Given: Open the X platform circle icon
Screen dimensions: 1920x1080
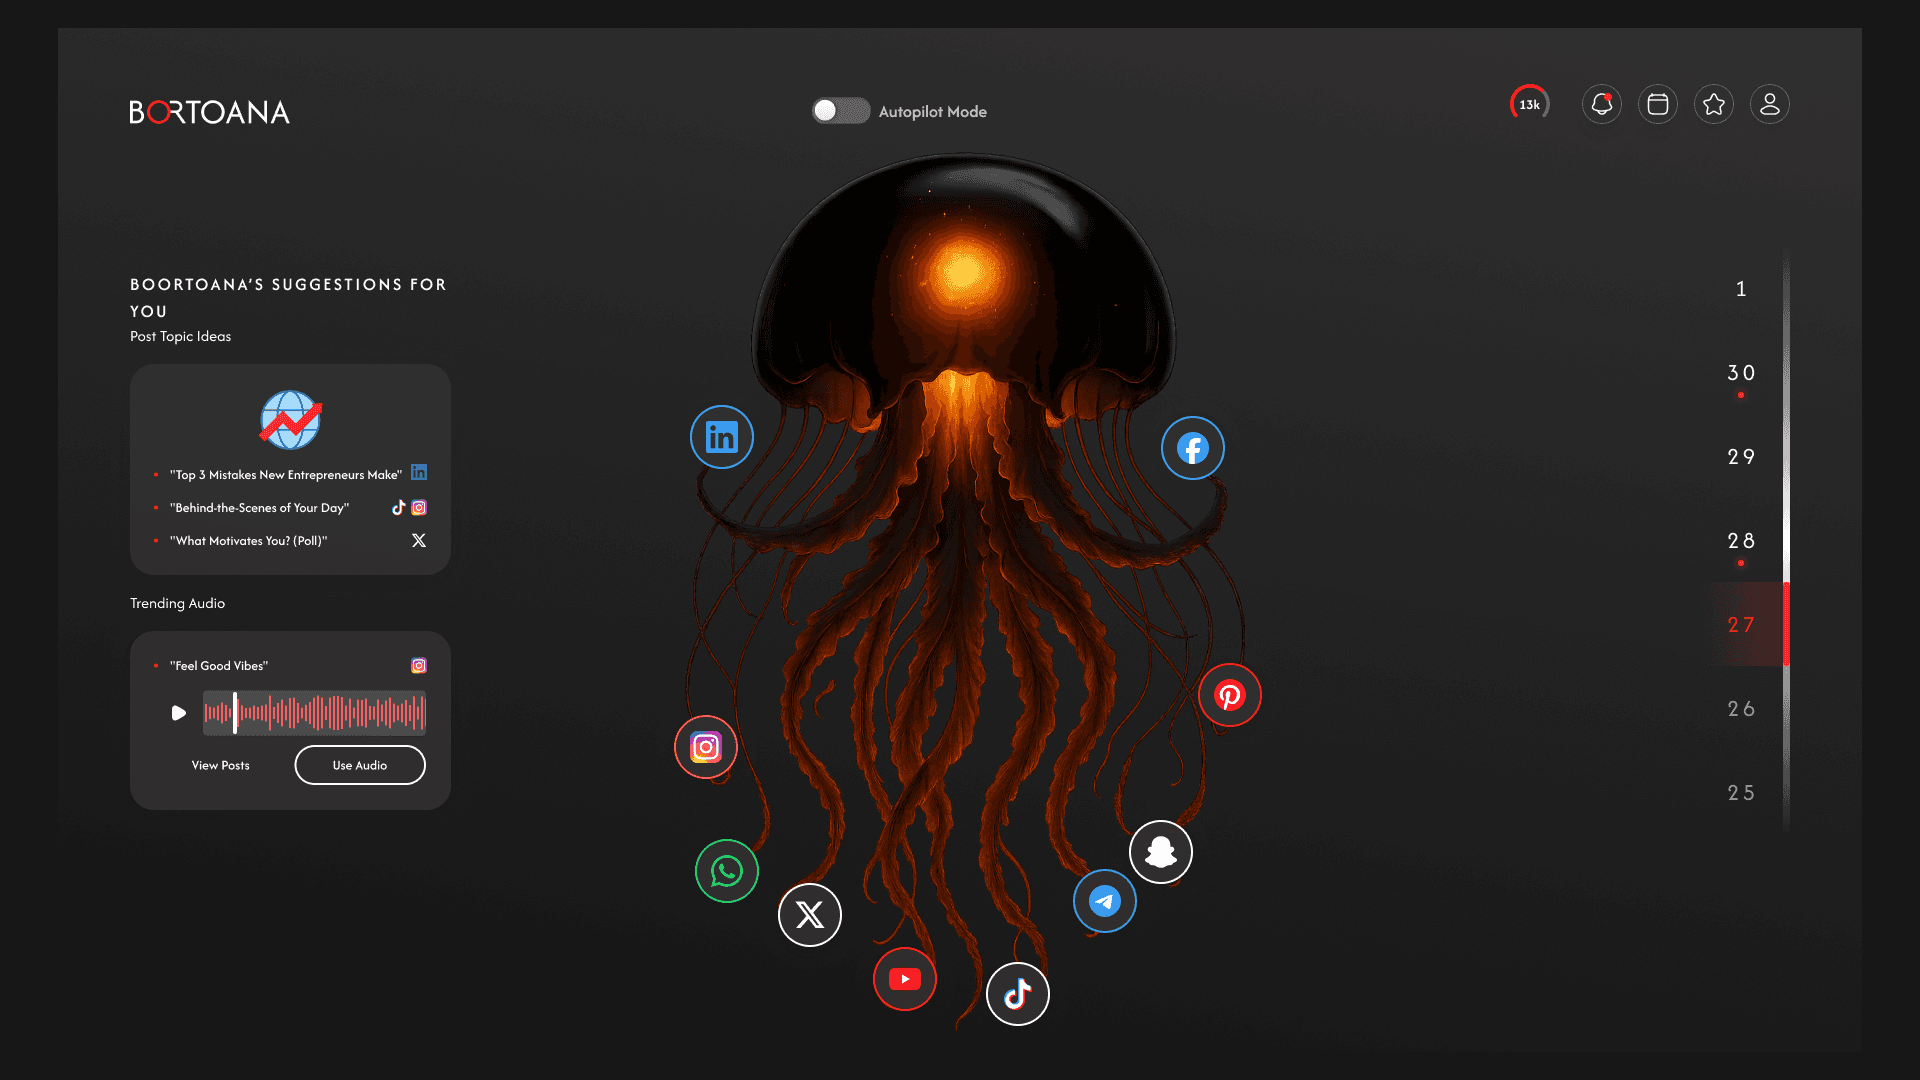Looking at the screenshot, I should [809, 915].
